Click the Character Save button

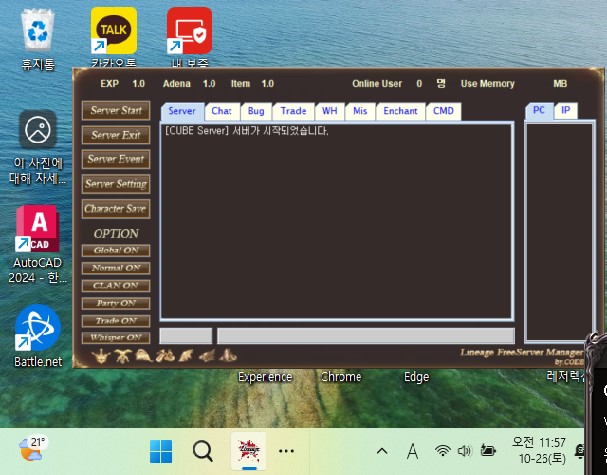(x=116, y=209)
